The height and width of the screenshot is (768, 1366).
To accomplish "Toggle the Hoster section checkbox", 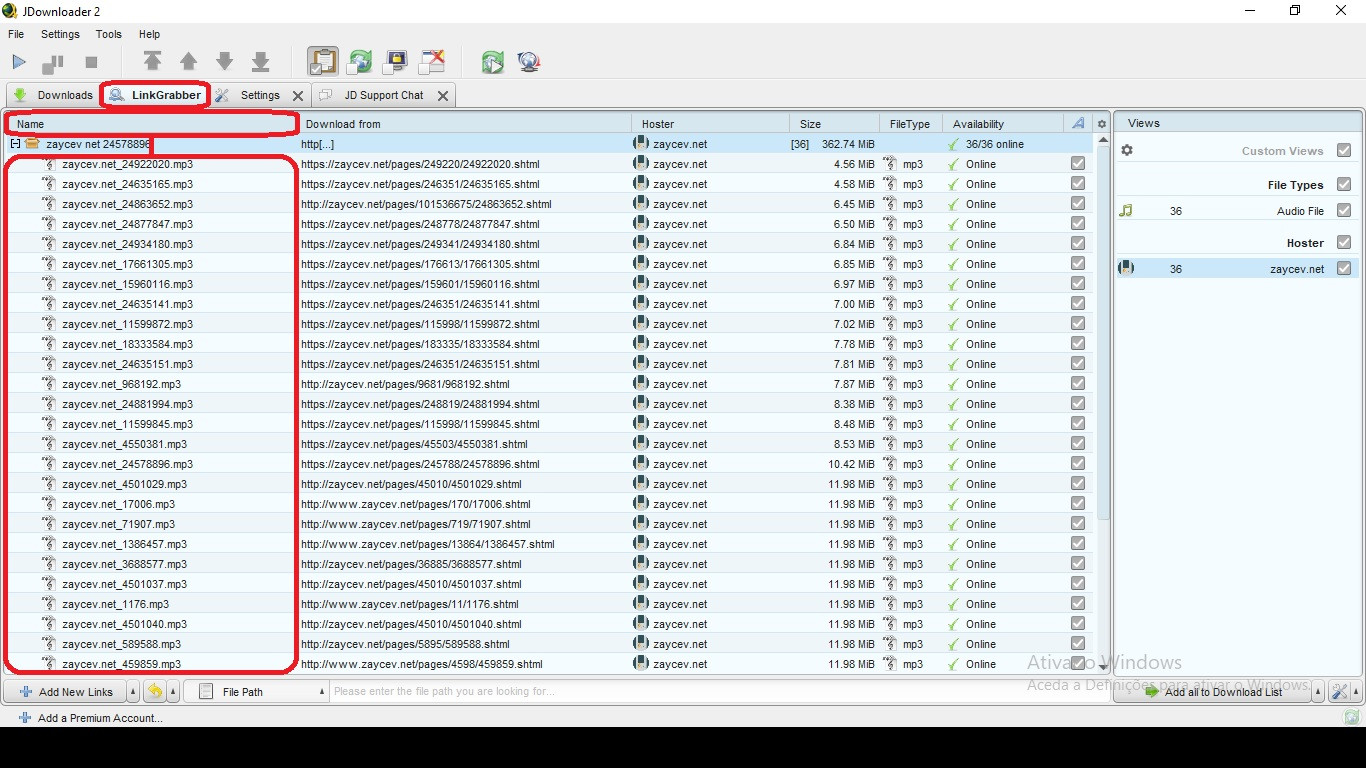I will [x=1344, y=243].
